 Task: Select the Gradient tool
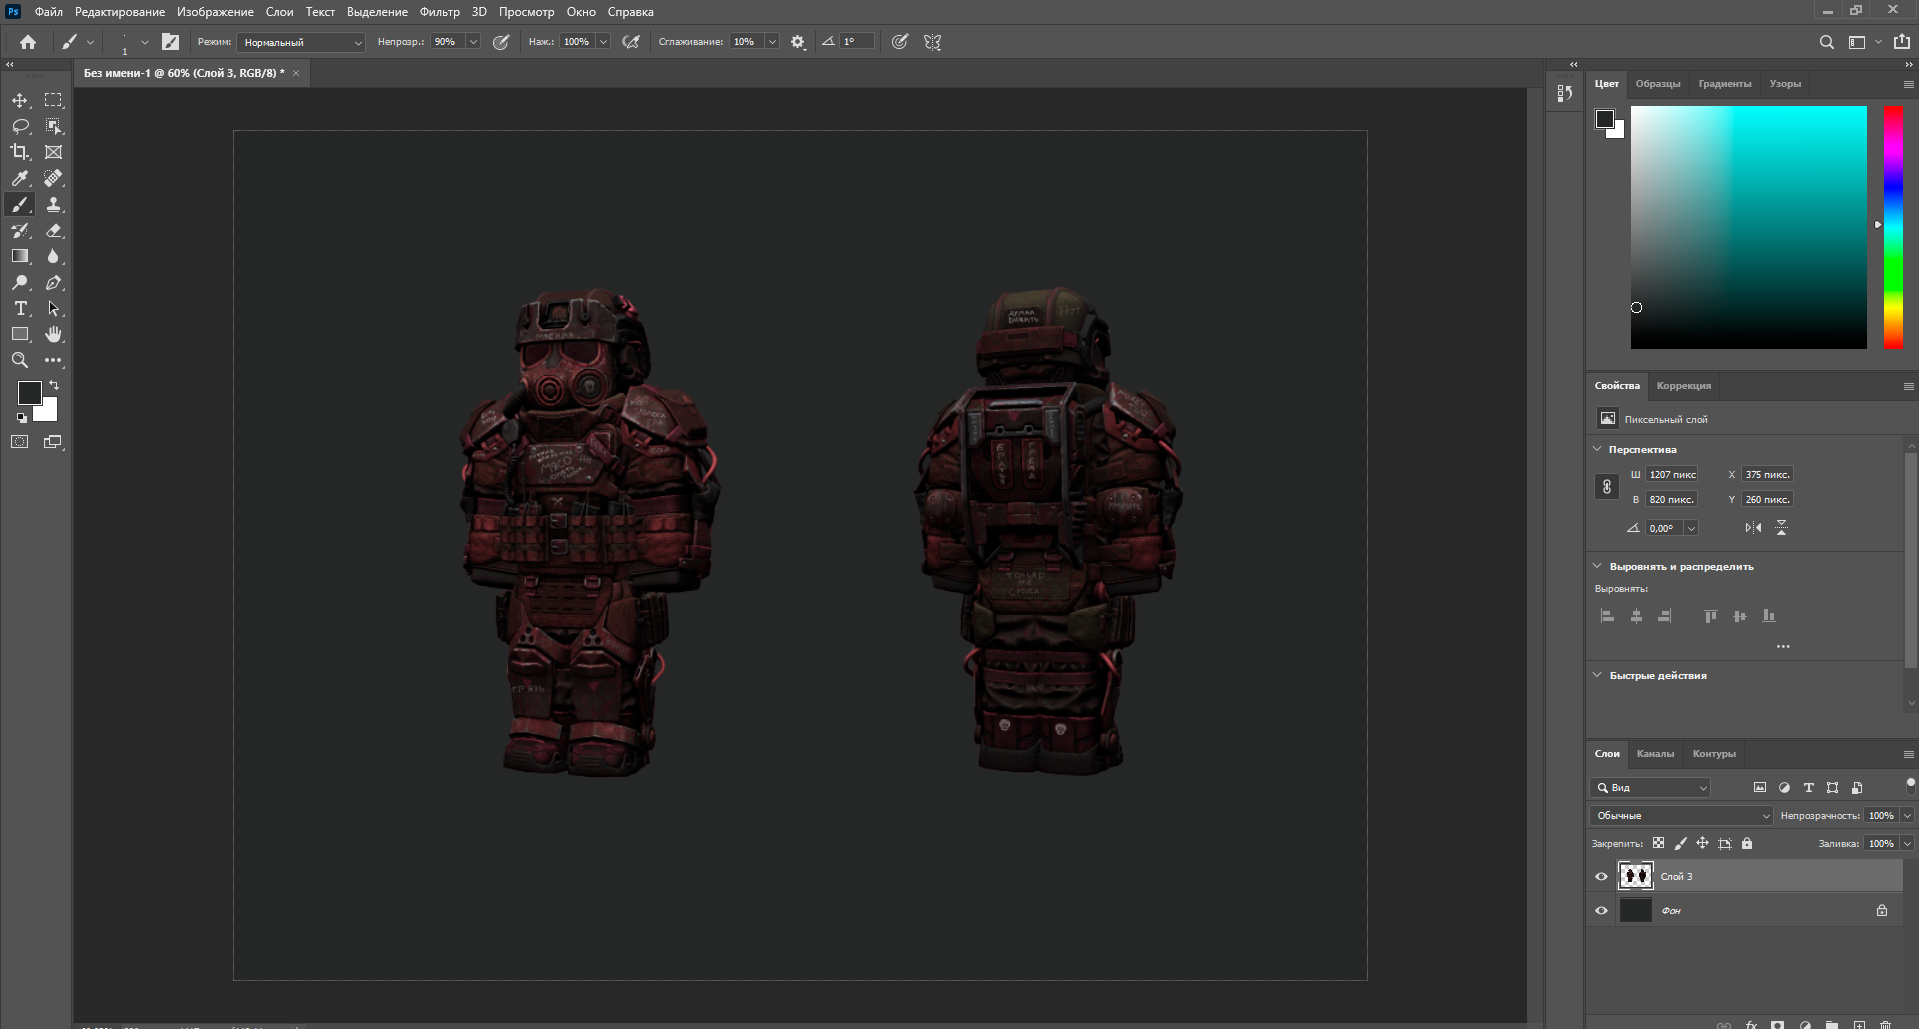tap(20, 256)
